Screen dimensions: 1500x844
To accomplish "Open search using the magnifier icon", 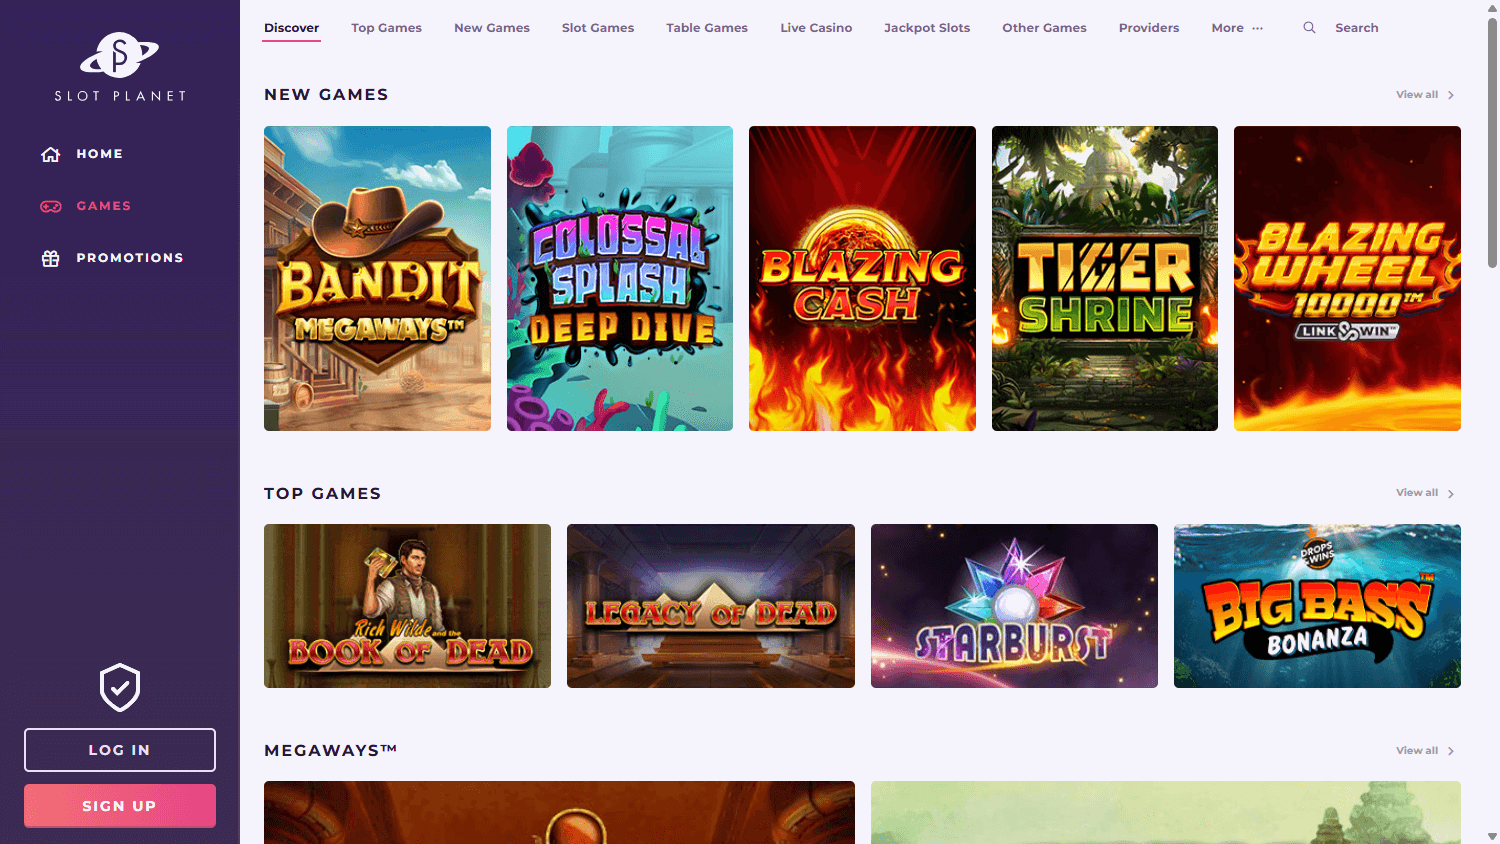I will [x=1309, y=27].
